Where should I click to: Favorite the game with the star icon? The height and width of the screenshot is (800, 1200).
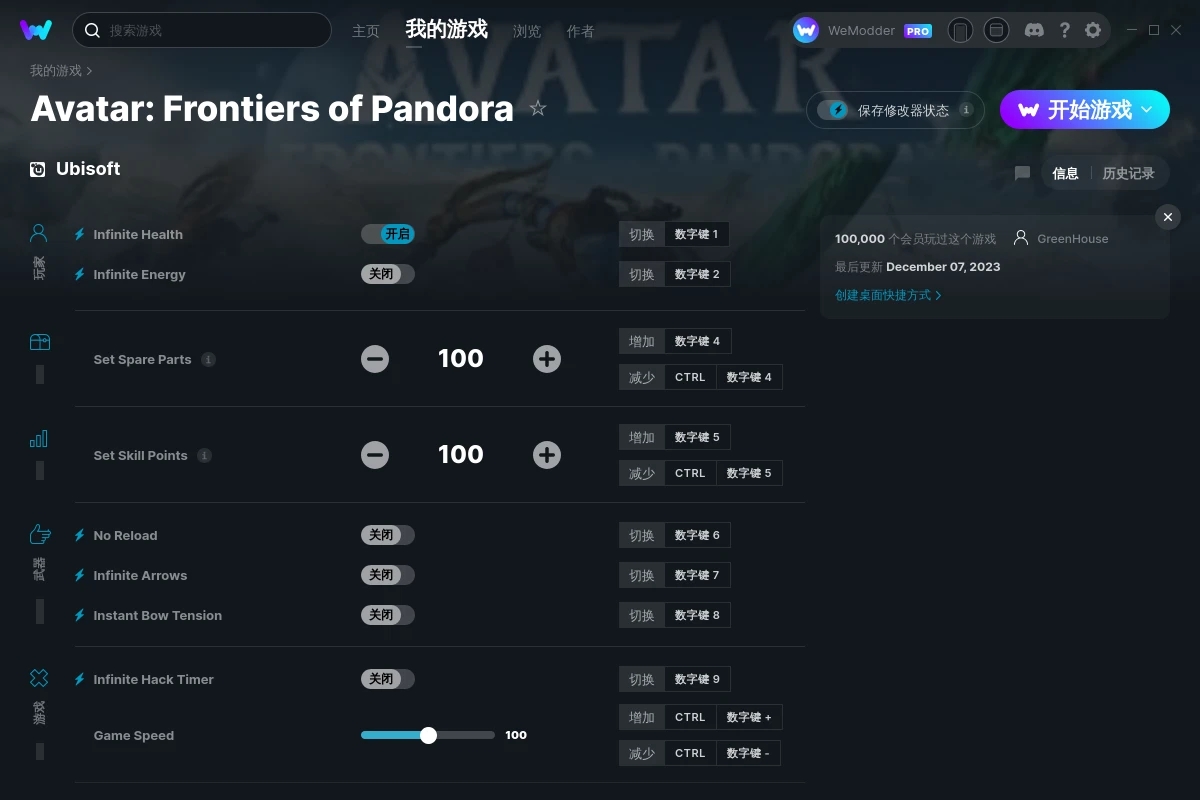[538, 108]
